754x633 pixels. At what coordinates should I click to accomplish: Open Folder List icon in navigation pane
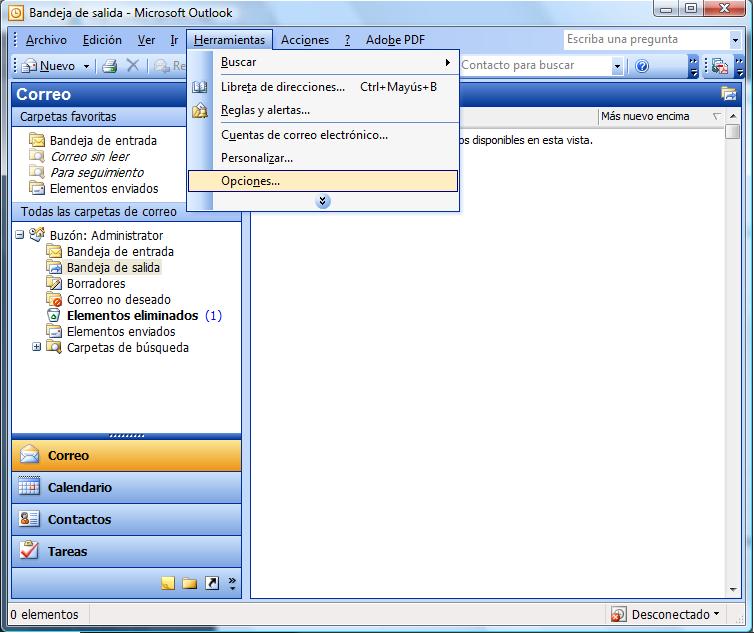pyautogui.click(x=189, y=583)
